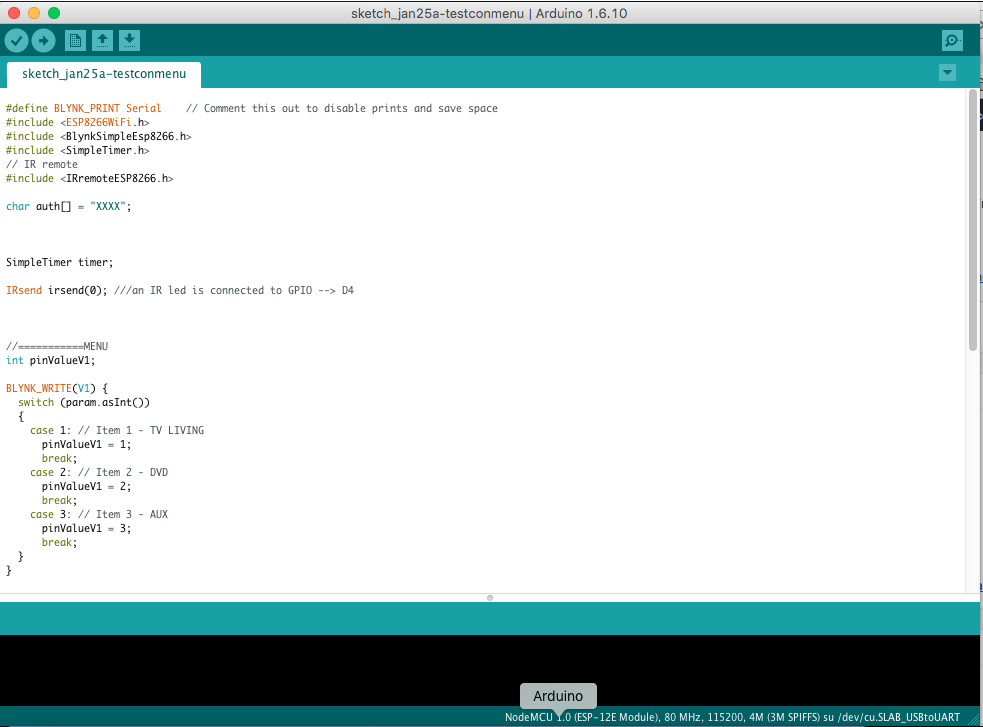Screen dimensions: 983x727
Task: Click the window title bar text
Action: tap(489, 13)
